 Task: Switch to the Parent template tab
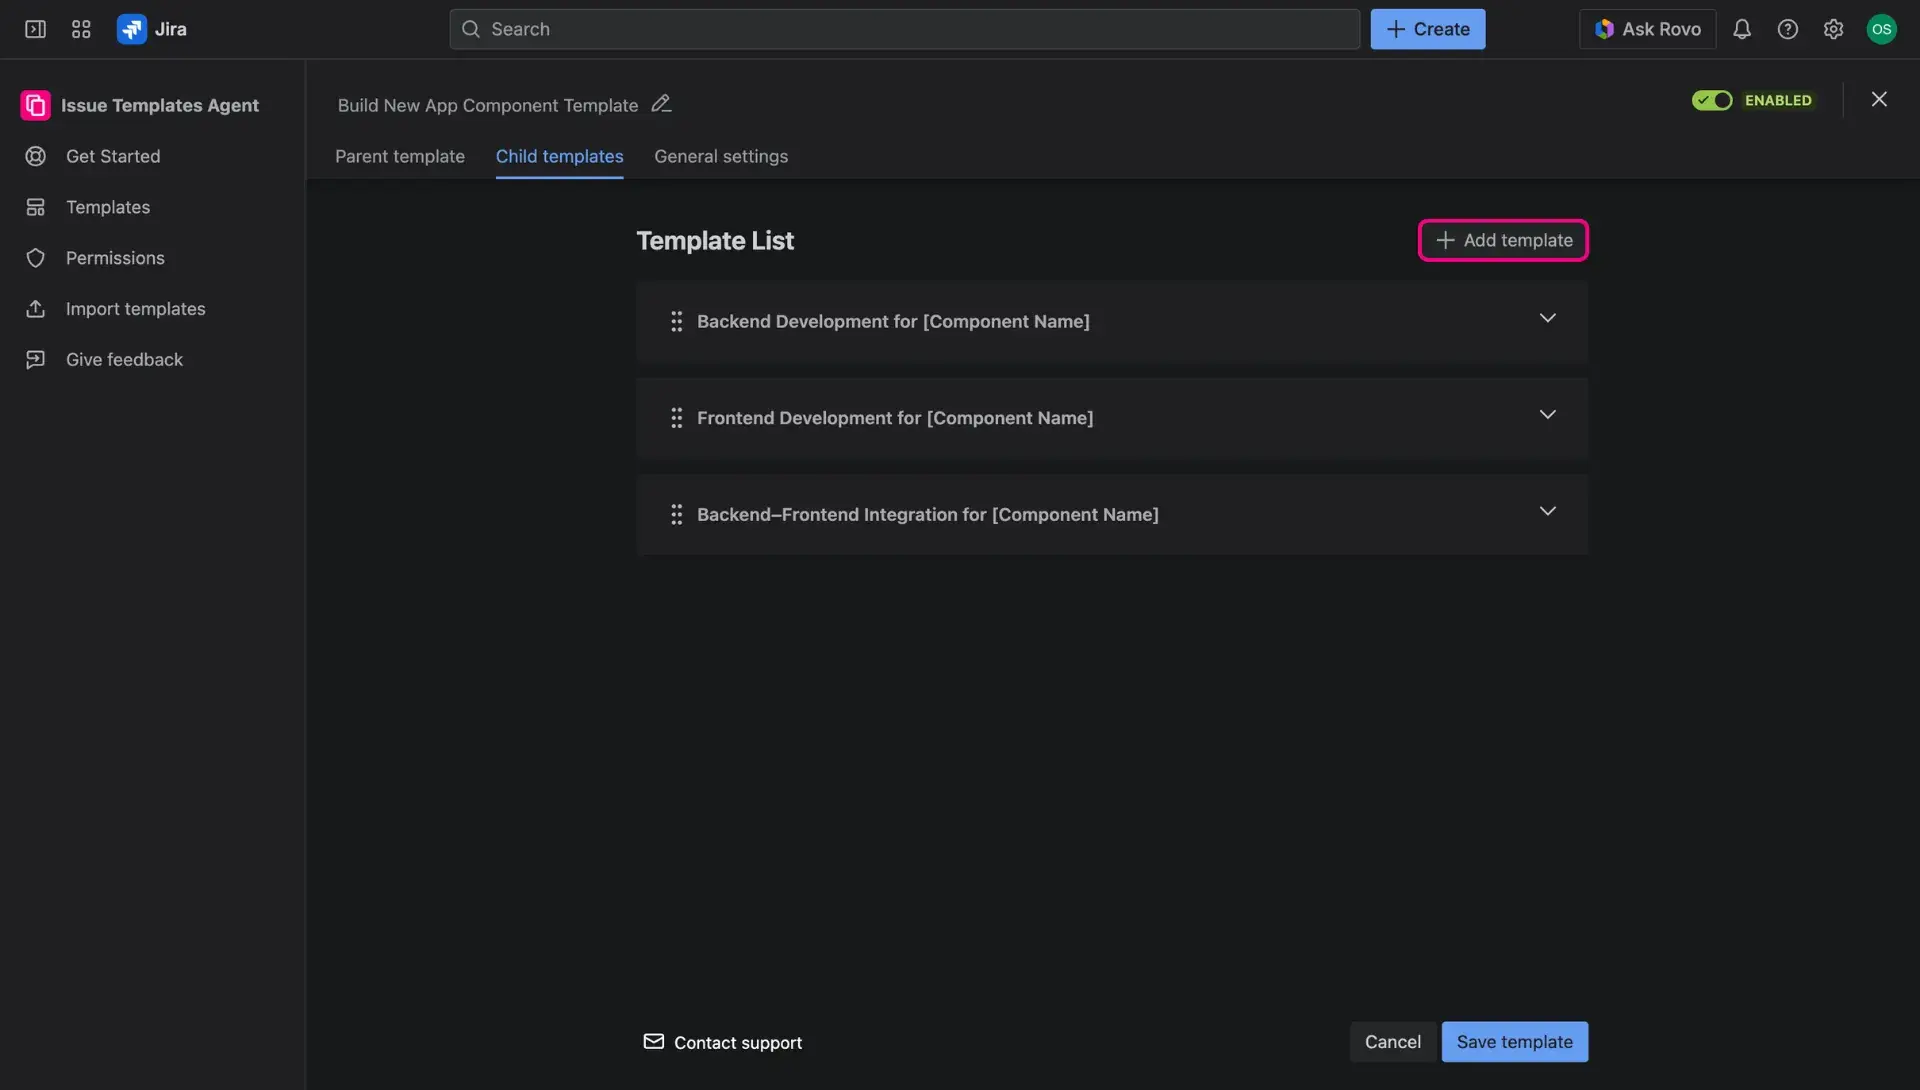point(399,157)
